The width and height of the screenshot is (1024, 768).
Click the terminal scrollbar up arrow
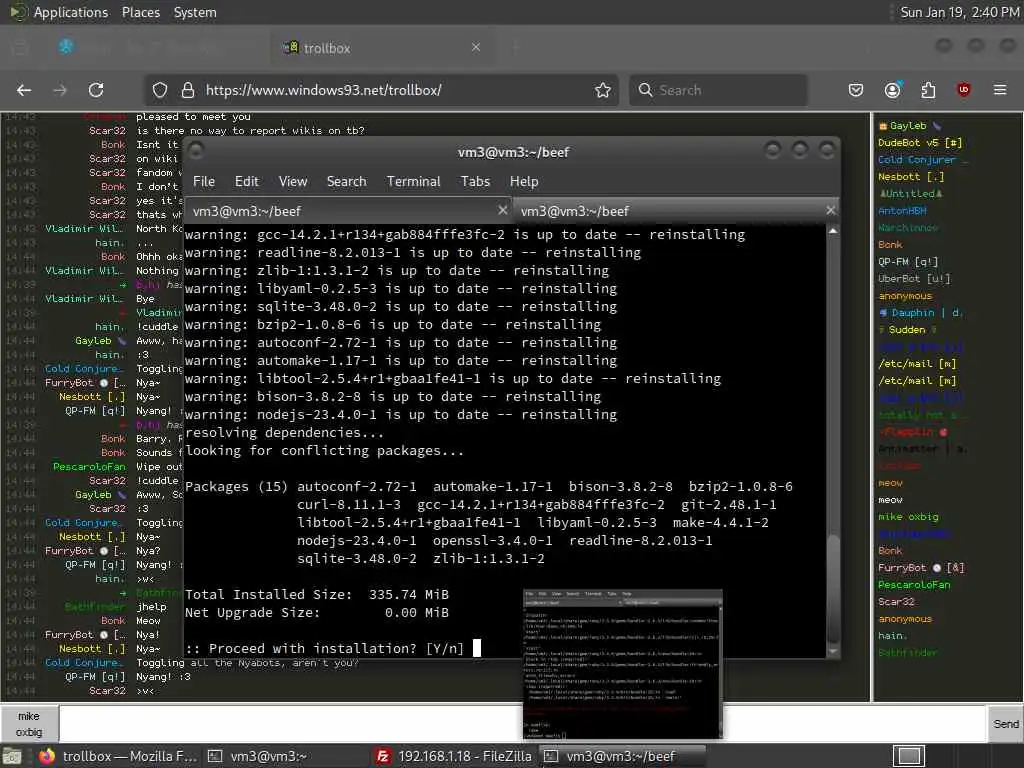point(833,231)
